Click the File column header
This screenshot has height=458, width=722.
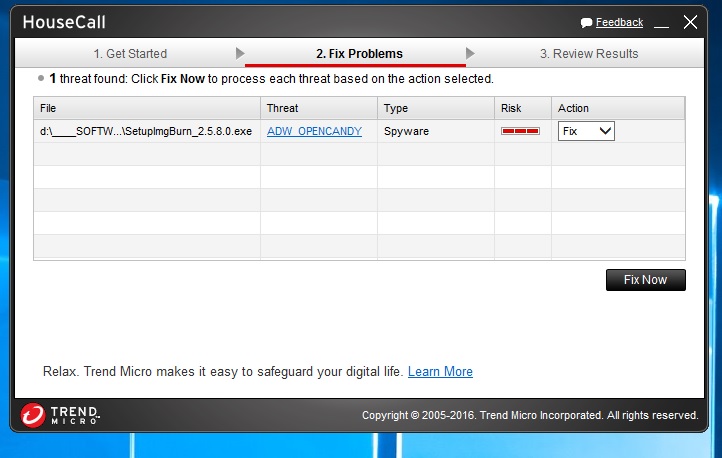click(x=147, y=108)
